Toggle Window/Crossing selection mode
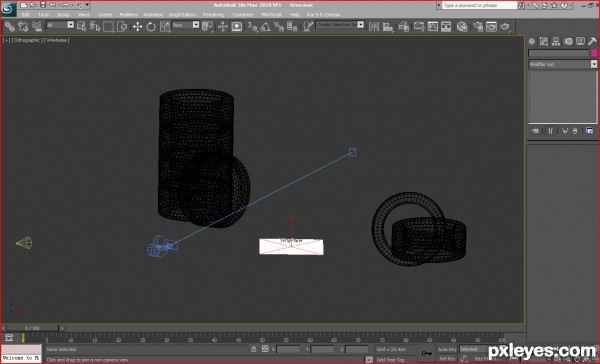600x364 pixels. [122, 26]
